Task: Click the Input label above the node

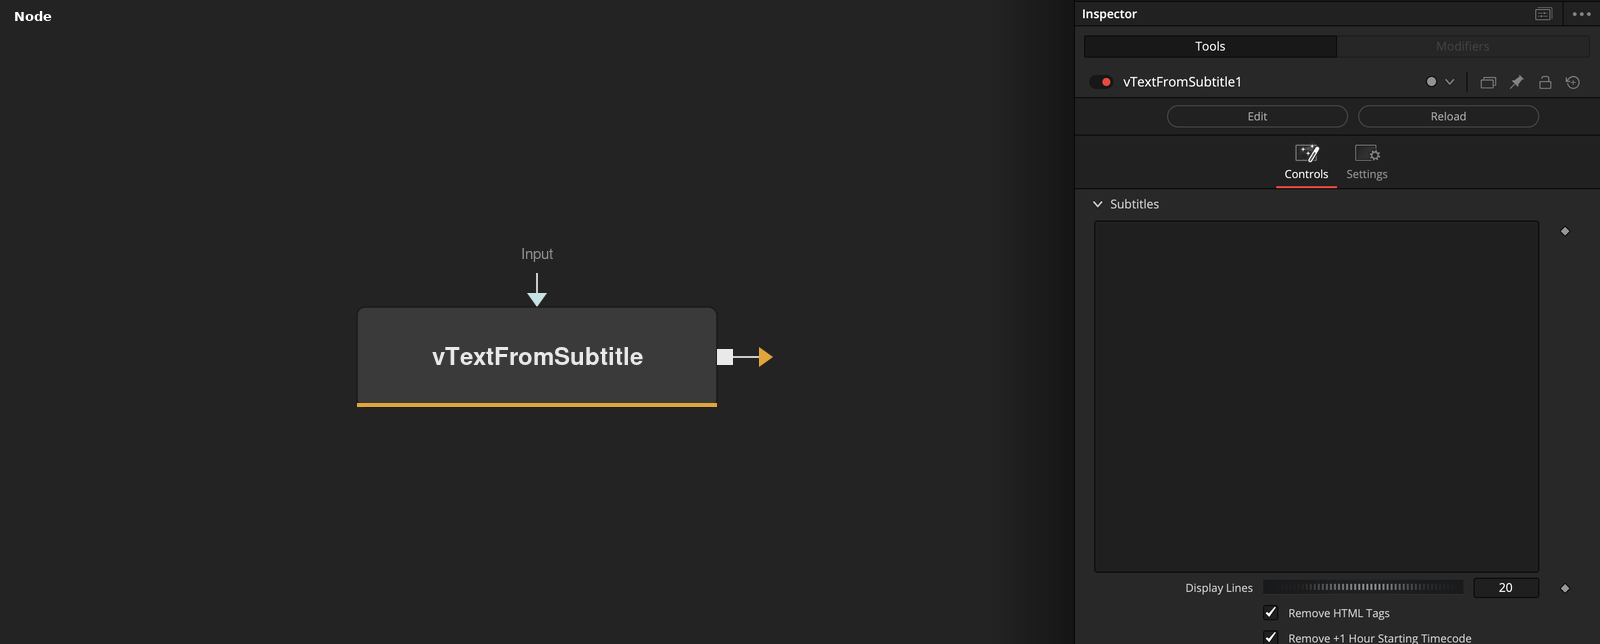Action: coord(537,254)
